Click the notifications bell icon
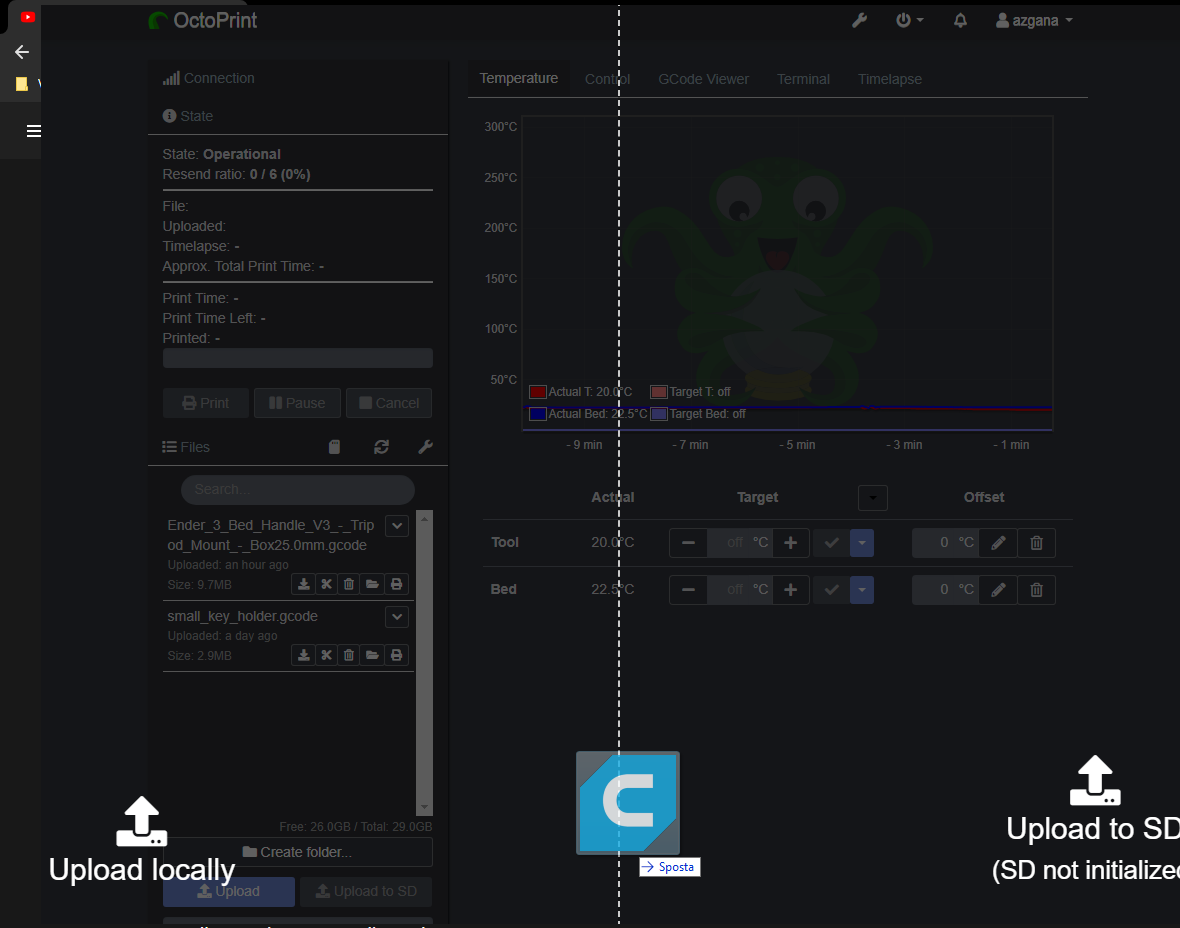 pyautogui.click(x=960, y=20)
